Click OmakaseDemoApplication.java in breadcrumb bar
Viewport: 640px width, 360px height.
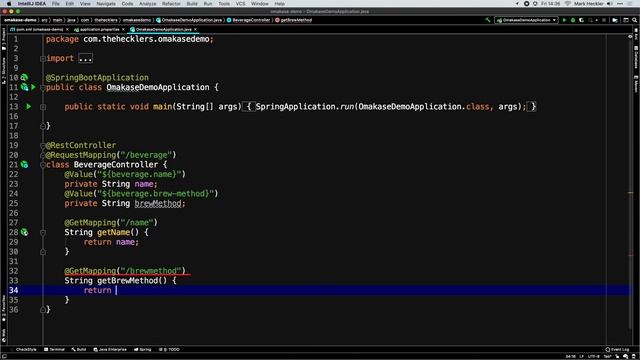(189, 20)
